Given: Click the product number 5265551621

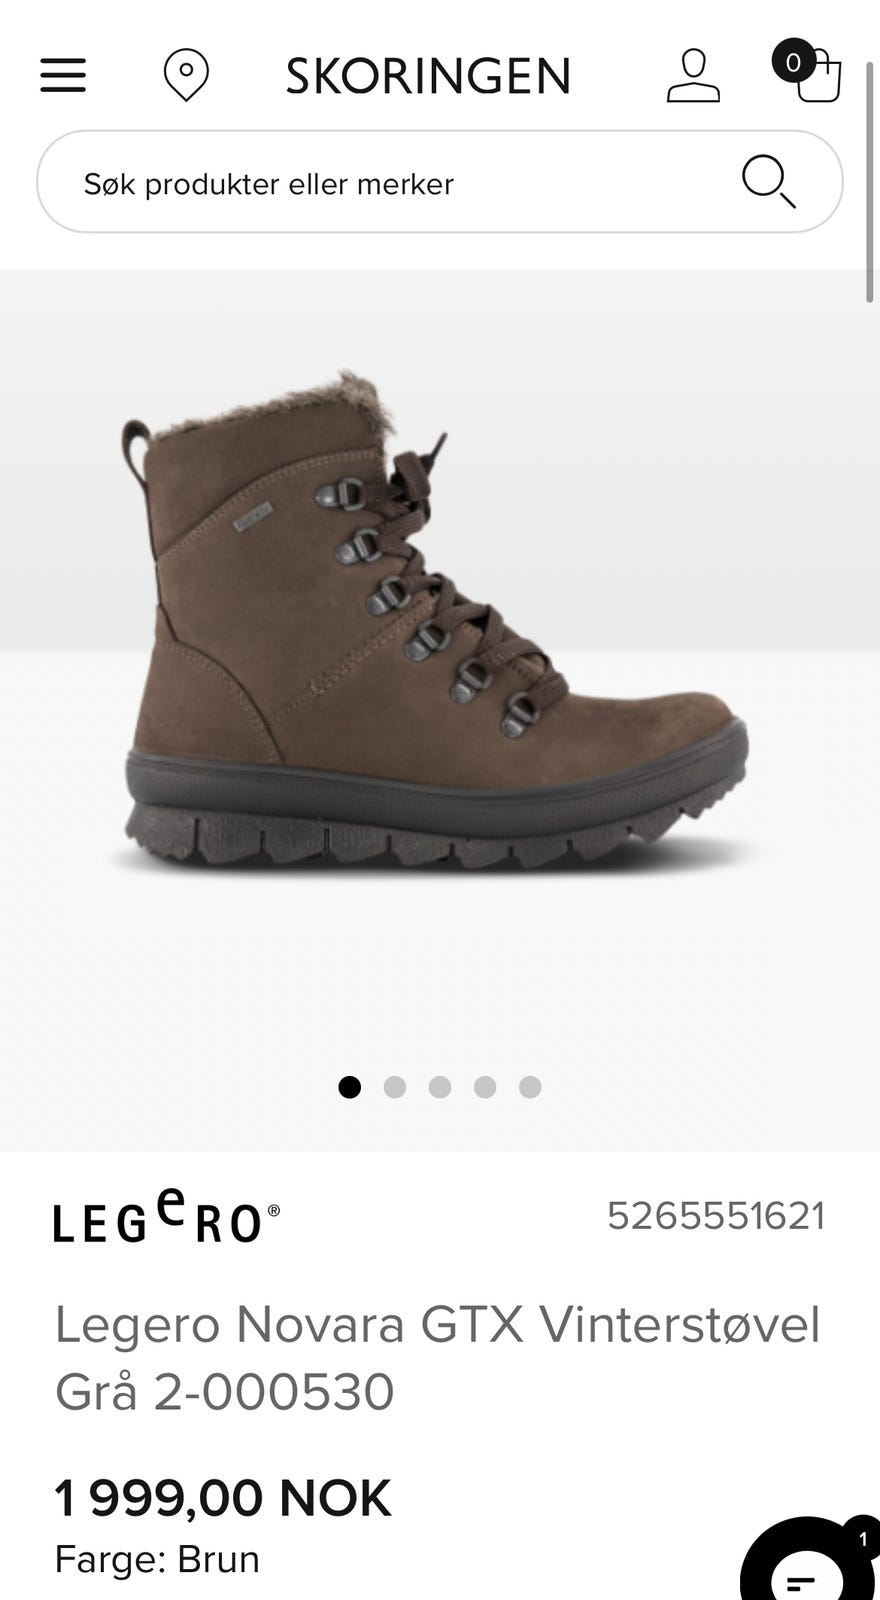Looking at the screenshot, I should 716,1216.
